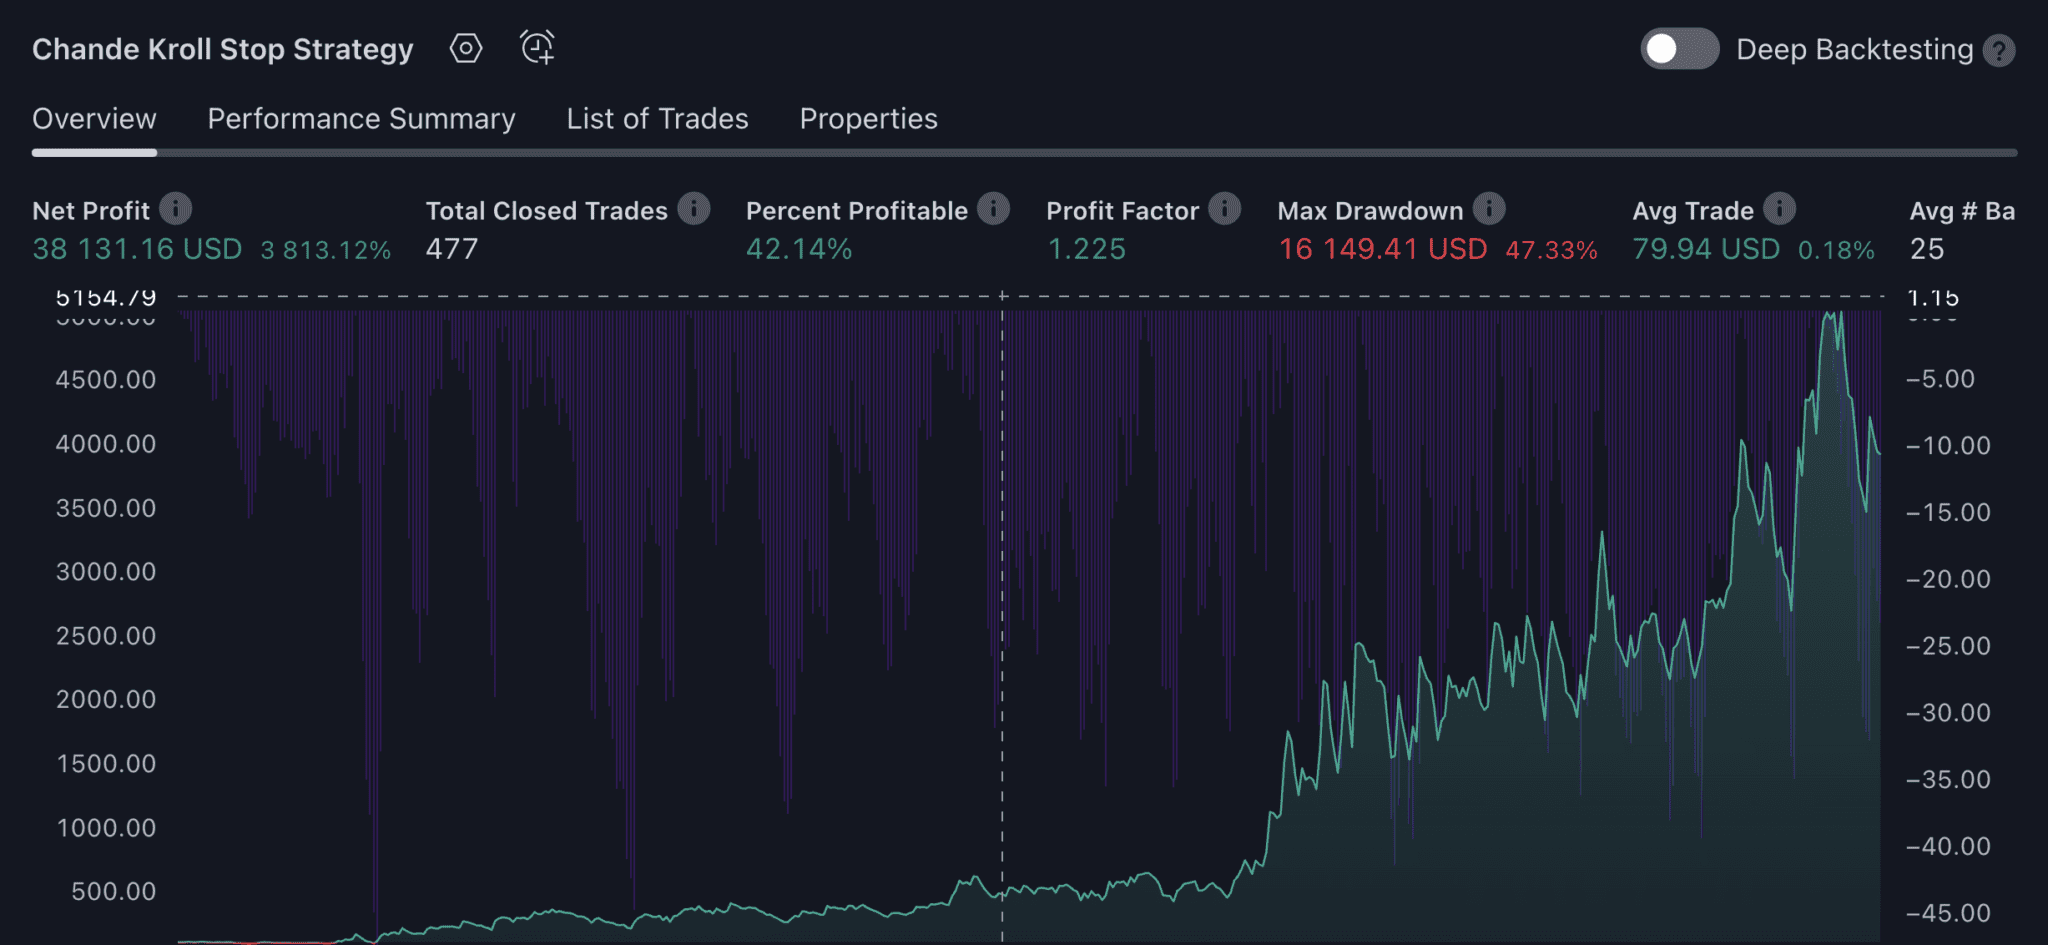Click the Total Closed Trades info icon

pyautogui.click(x=694, y=209)
